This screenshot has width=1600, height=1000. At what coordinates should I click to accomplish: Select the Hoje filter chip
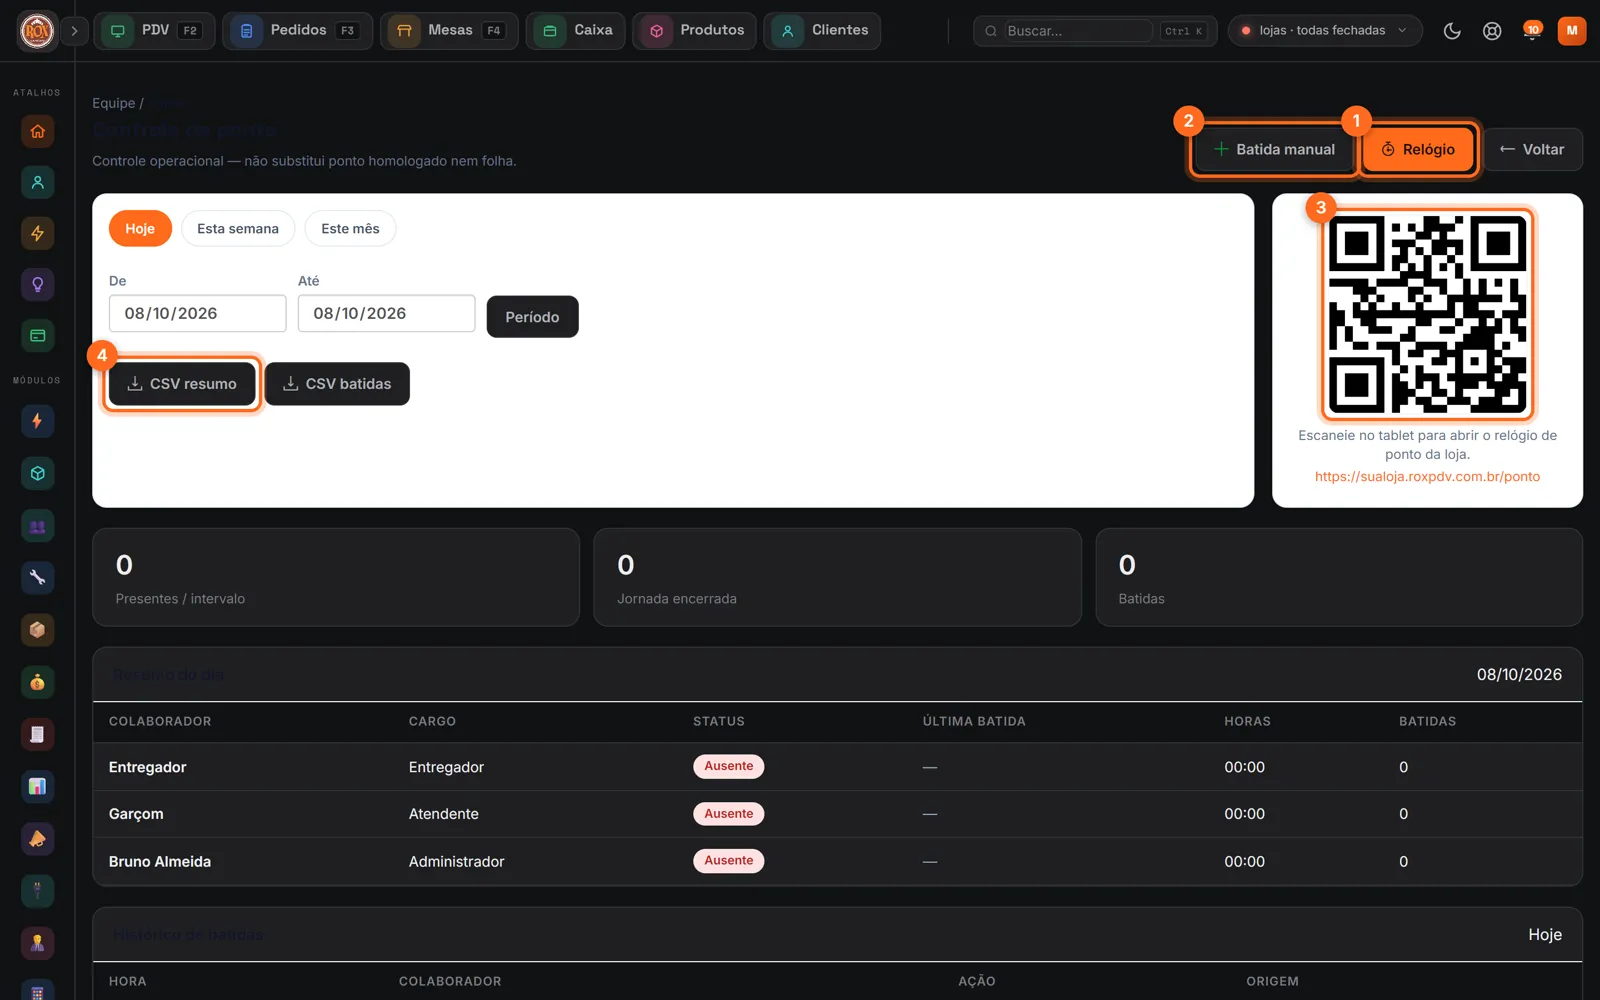point(140,228)
